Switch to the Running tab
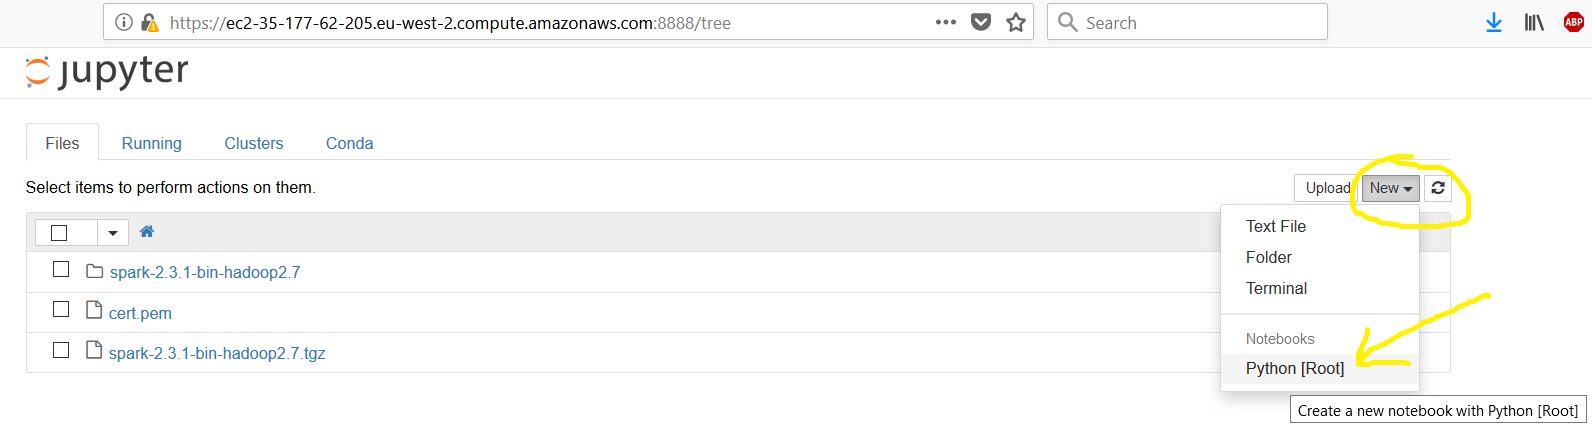 152,143
